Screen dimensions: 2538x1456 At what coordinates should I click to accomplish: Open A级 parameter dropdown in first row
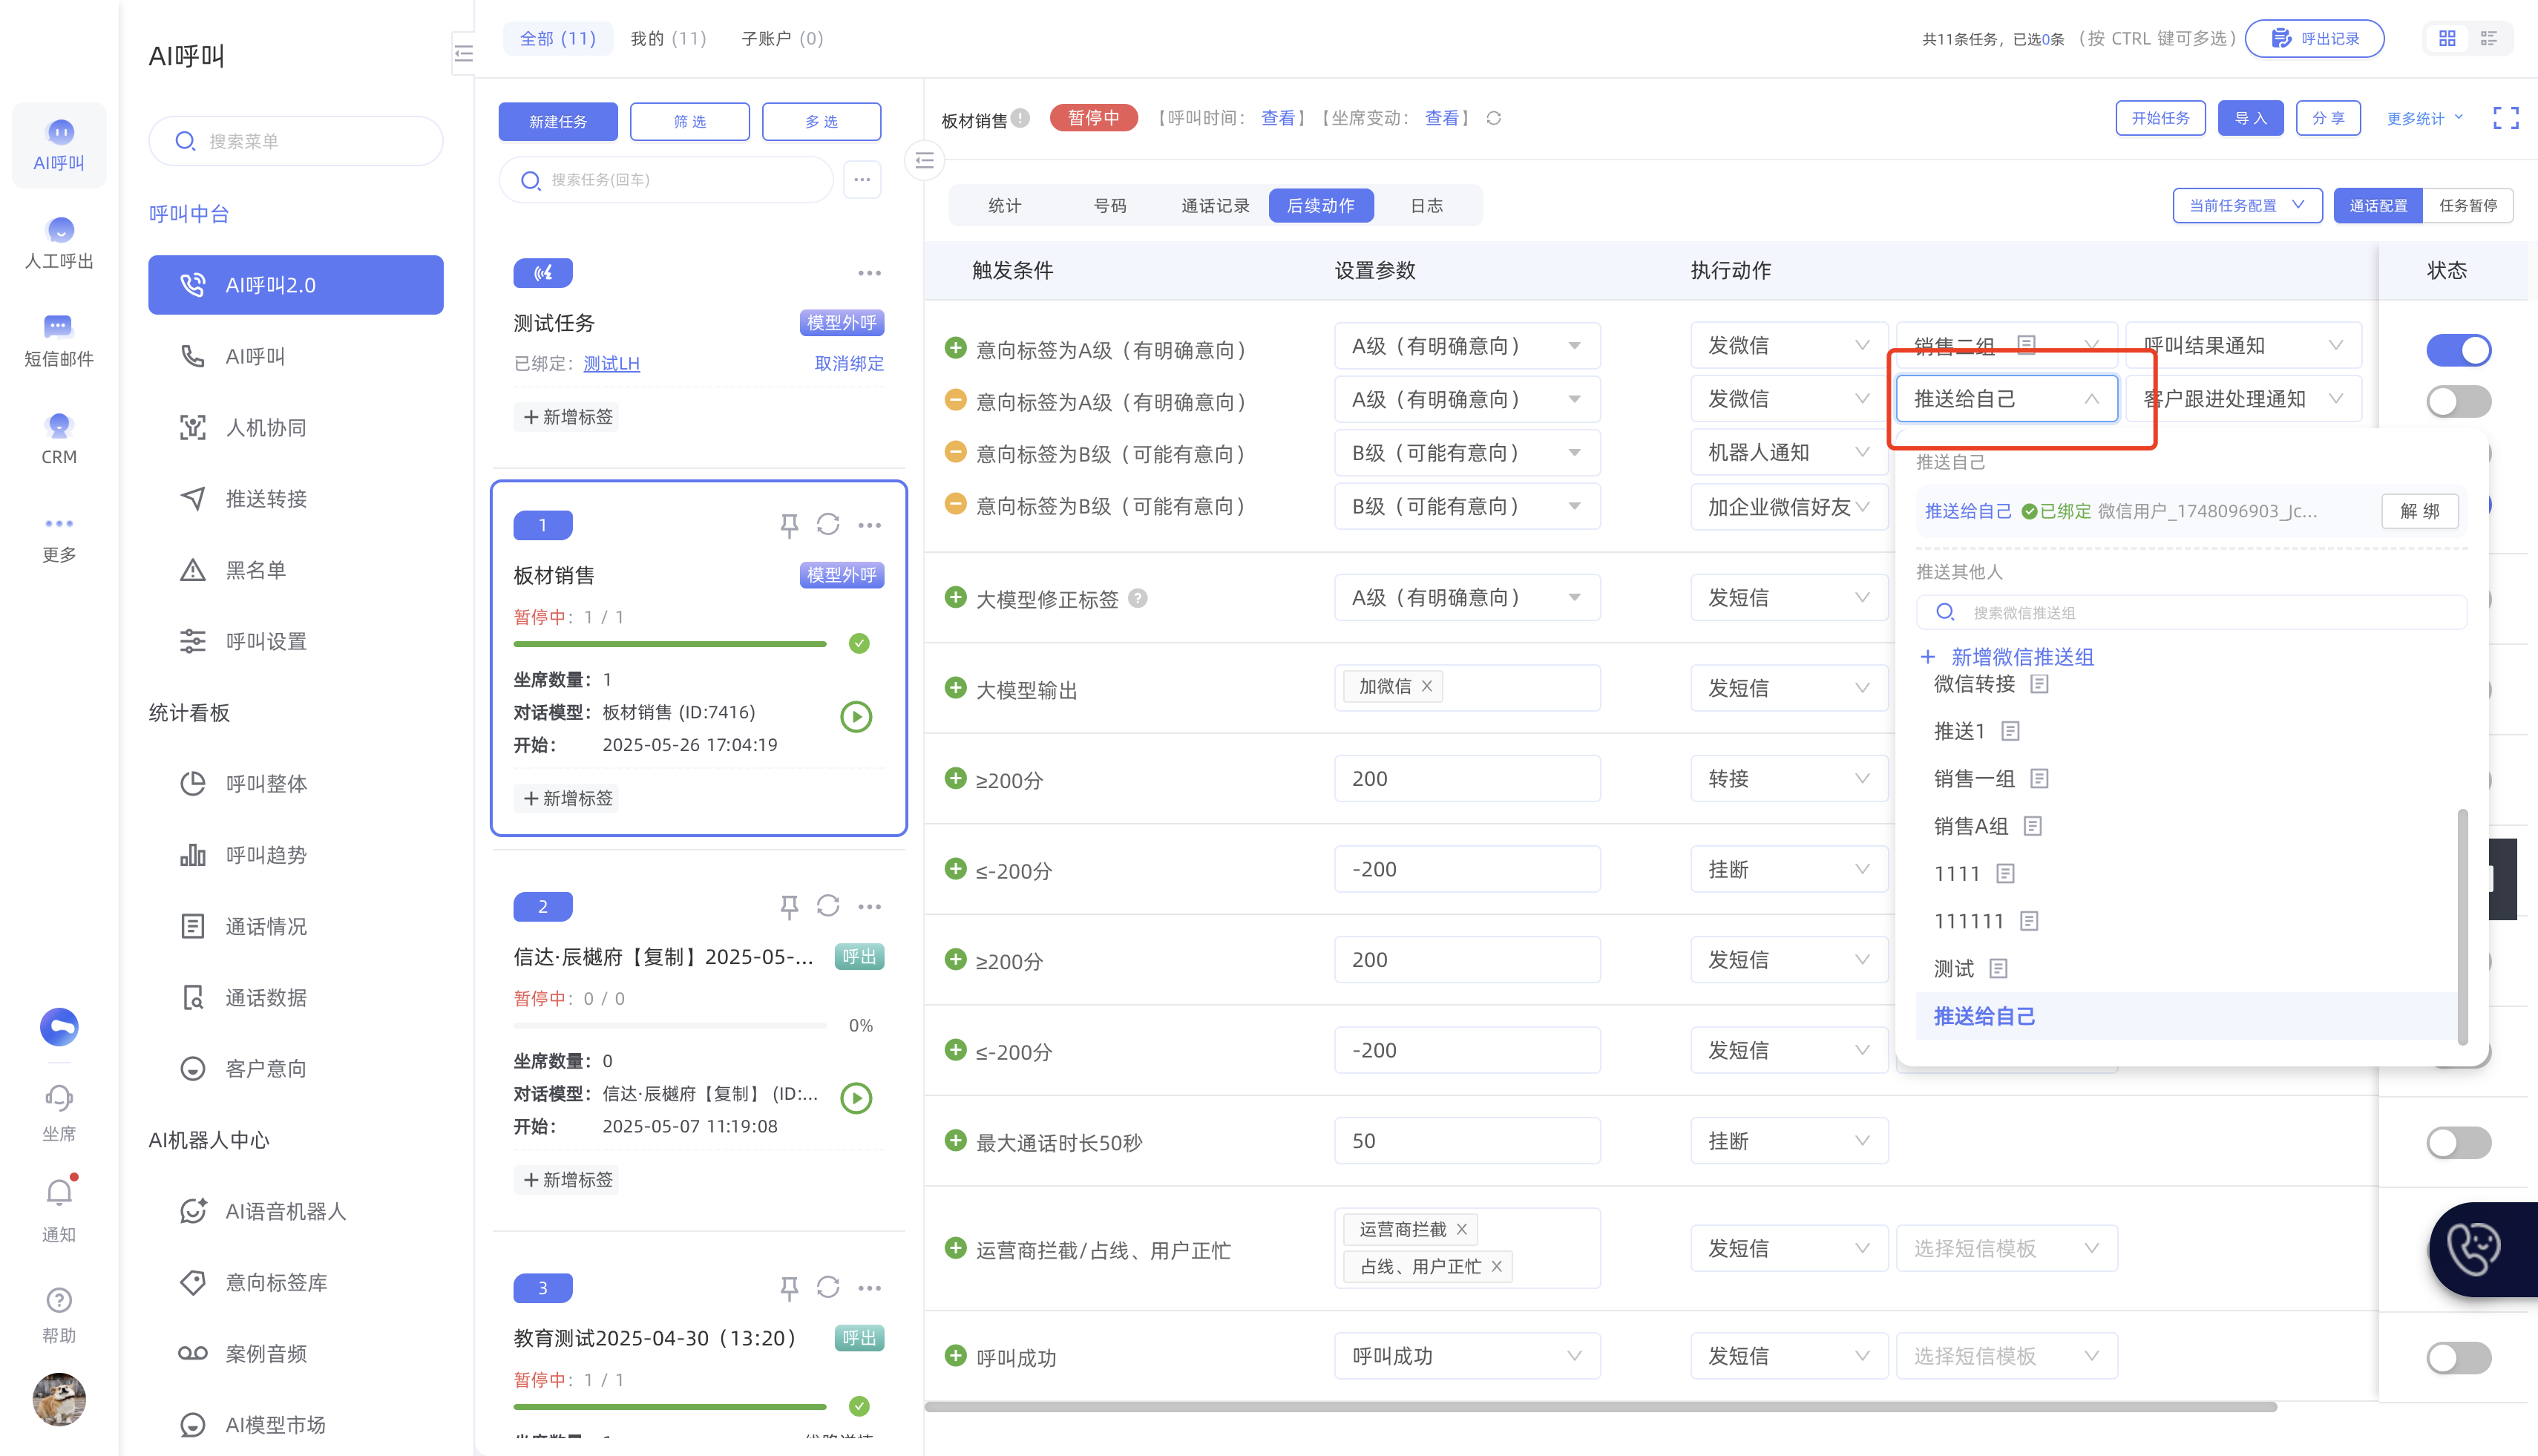(x=1467, y=346)
